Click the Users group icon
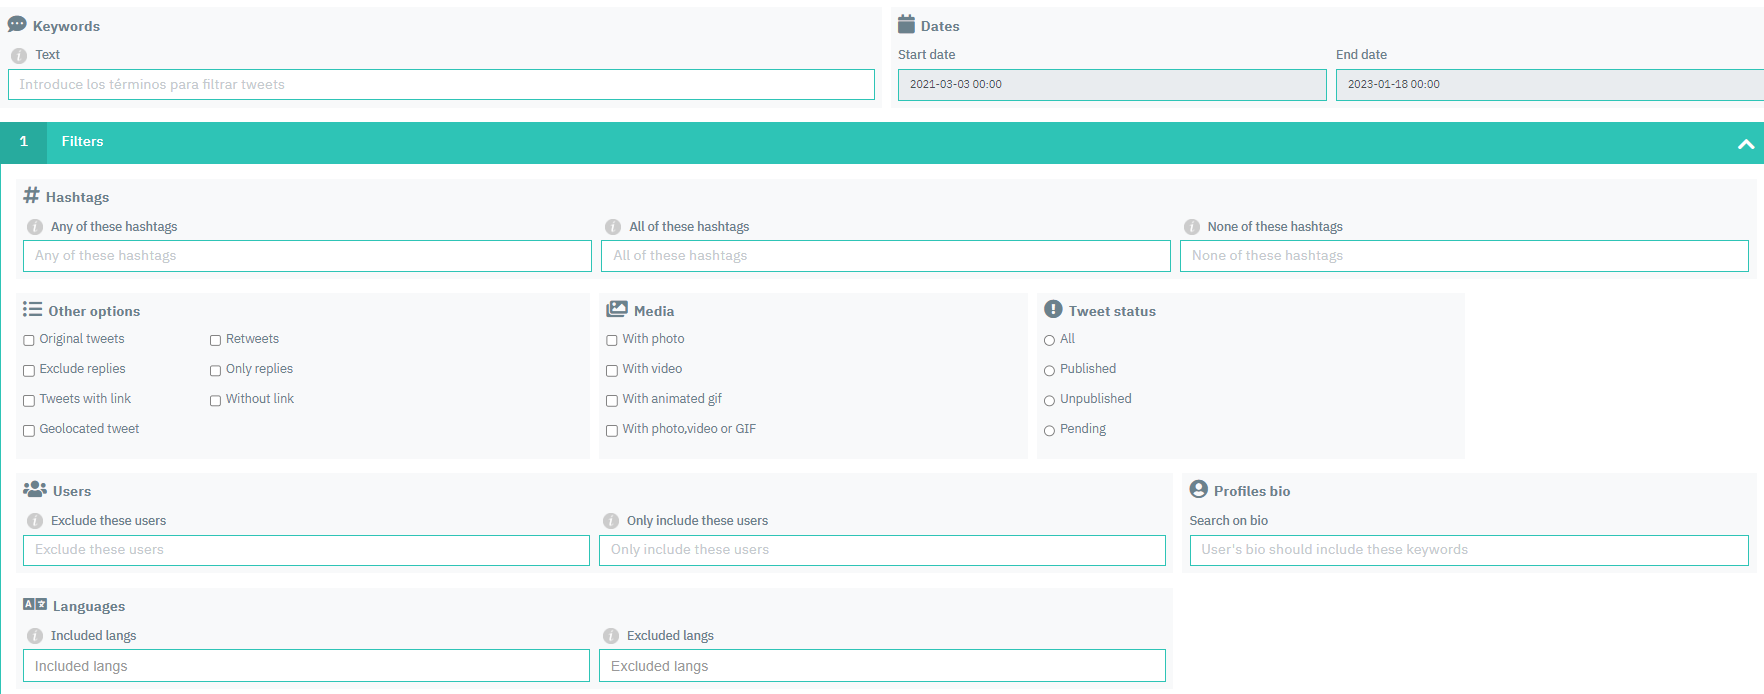 pyautogui.click(x=35, y=489)
